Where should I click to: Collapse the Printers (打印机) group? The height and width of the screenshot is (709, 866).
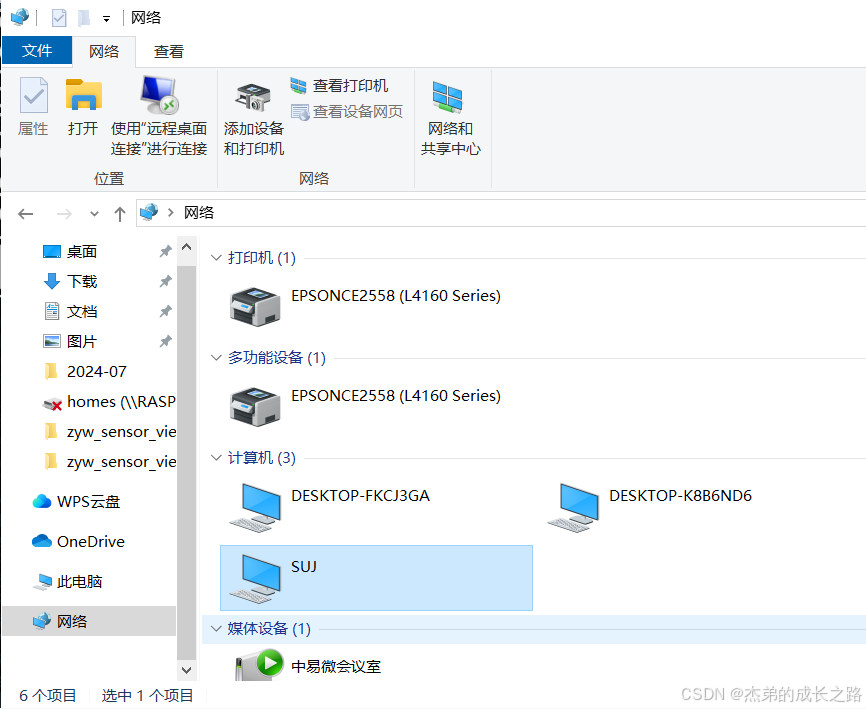(216, 258)
